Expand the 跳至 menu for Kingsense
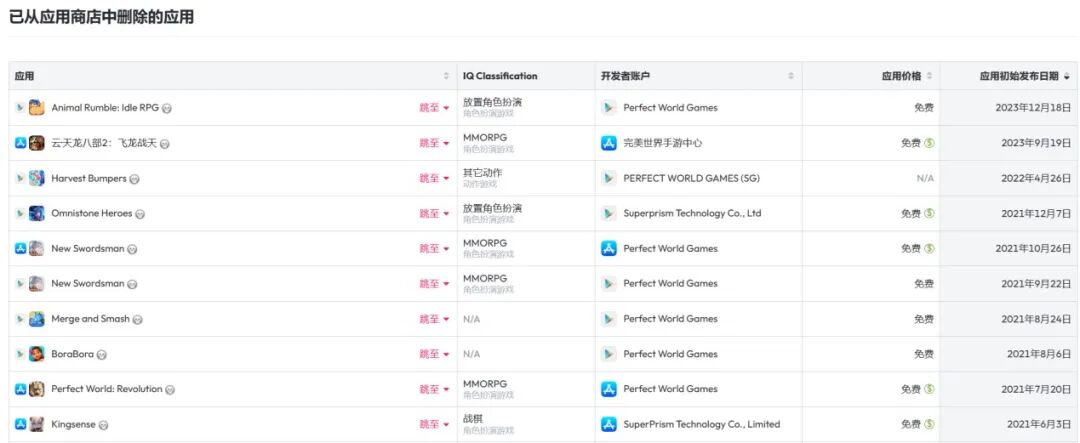The width and height of the screenshot is (1080, 443). 434,424
